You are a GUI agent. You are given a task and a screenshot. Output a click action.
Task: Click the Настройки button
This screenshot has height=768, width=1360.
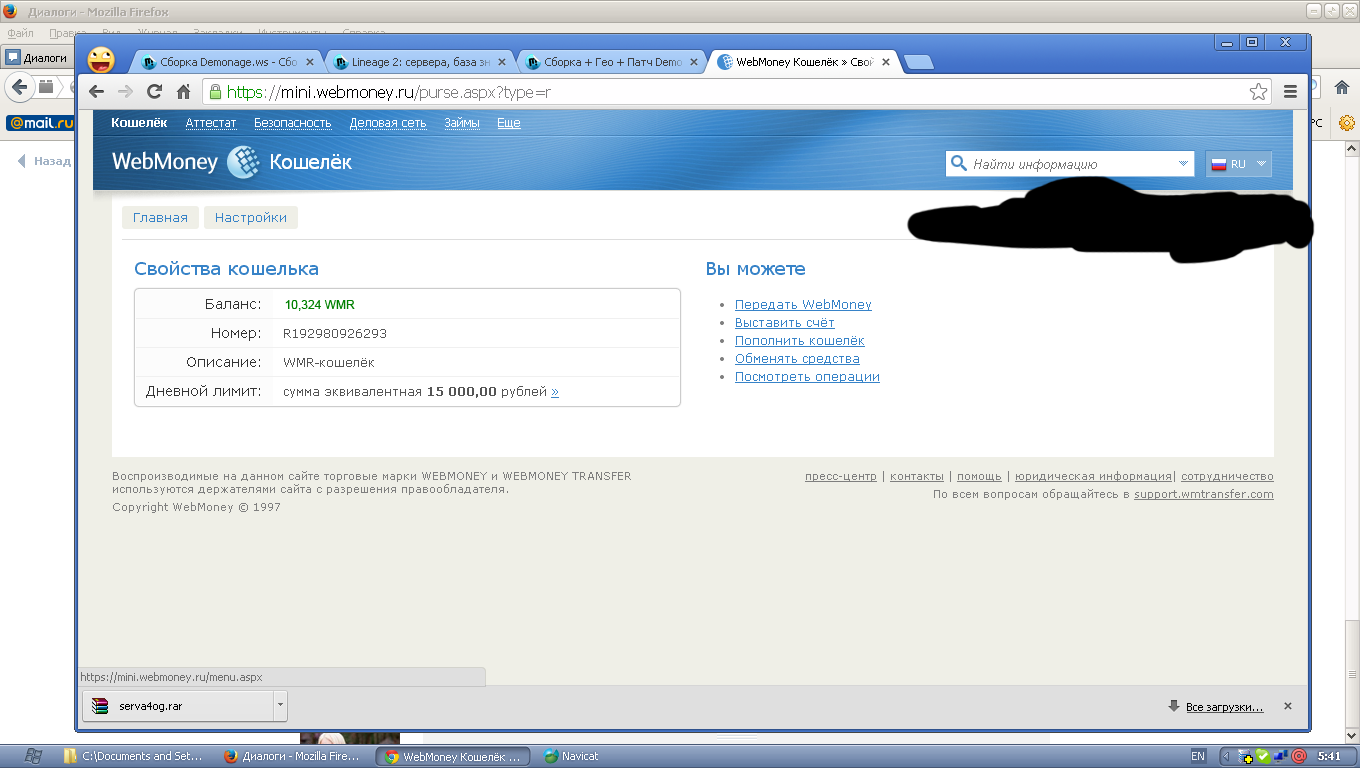pyautogui.click(x=251, y=217)
